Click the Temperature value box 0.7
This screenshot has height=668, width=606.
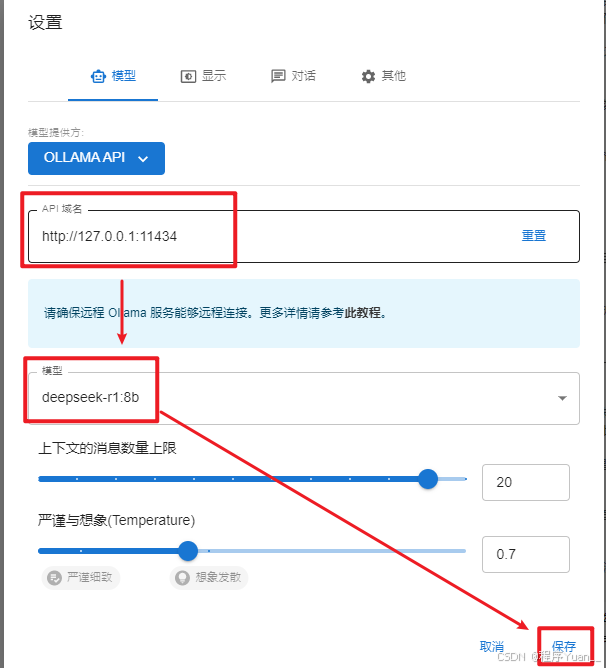(526, 554)
